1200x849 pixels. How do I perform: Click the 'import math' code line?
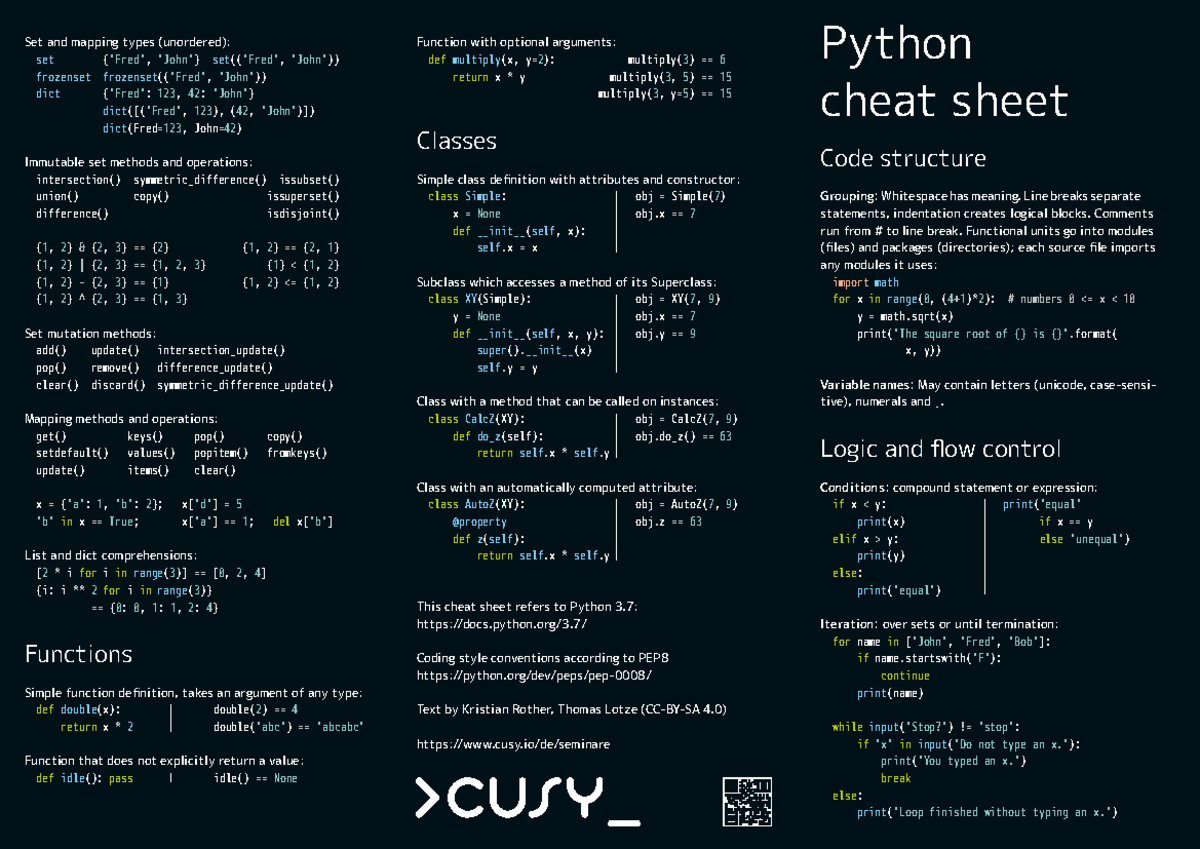[x=866, y=282]
